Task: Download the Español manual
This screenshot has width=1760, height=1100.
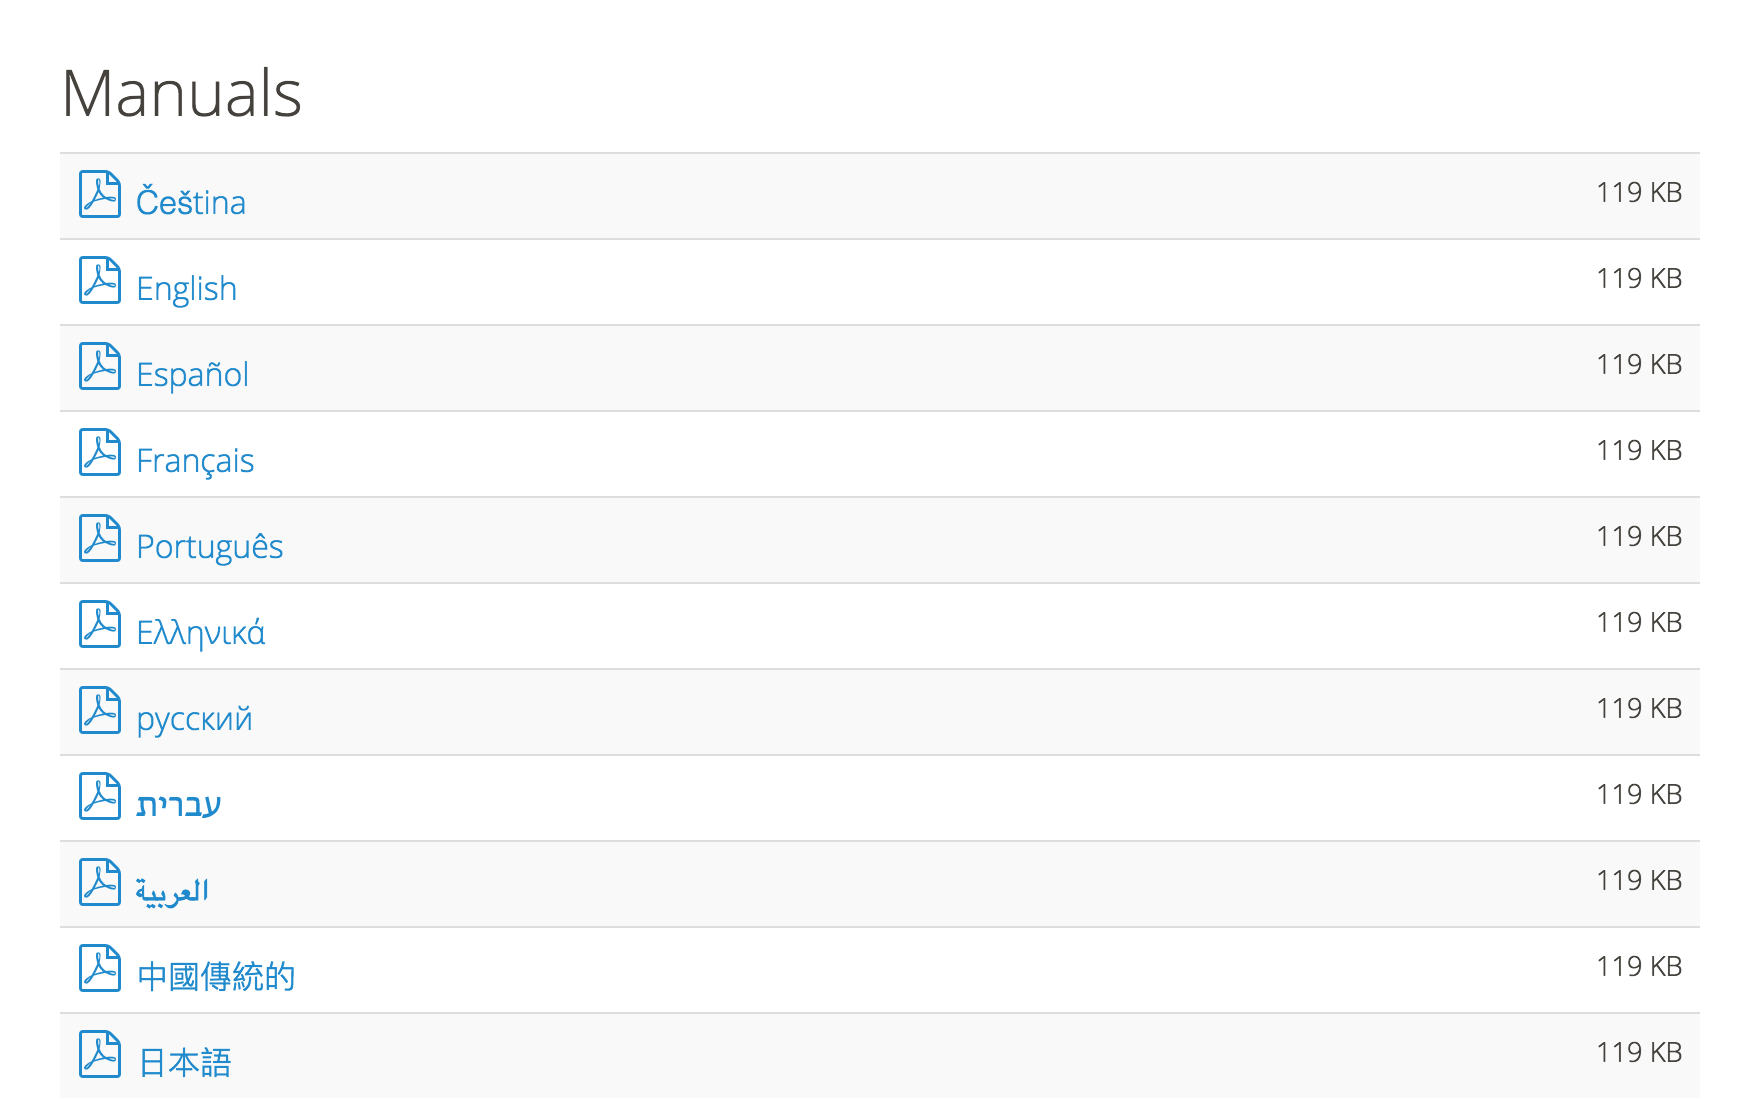Action: (x=193, y=375)
